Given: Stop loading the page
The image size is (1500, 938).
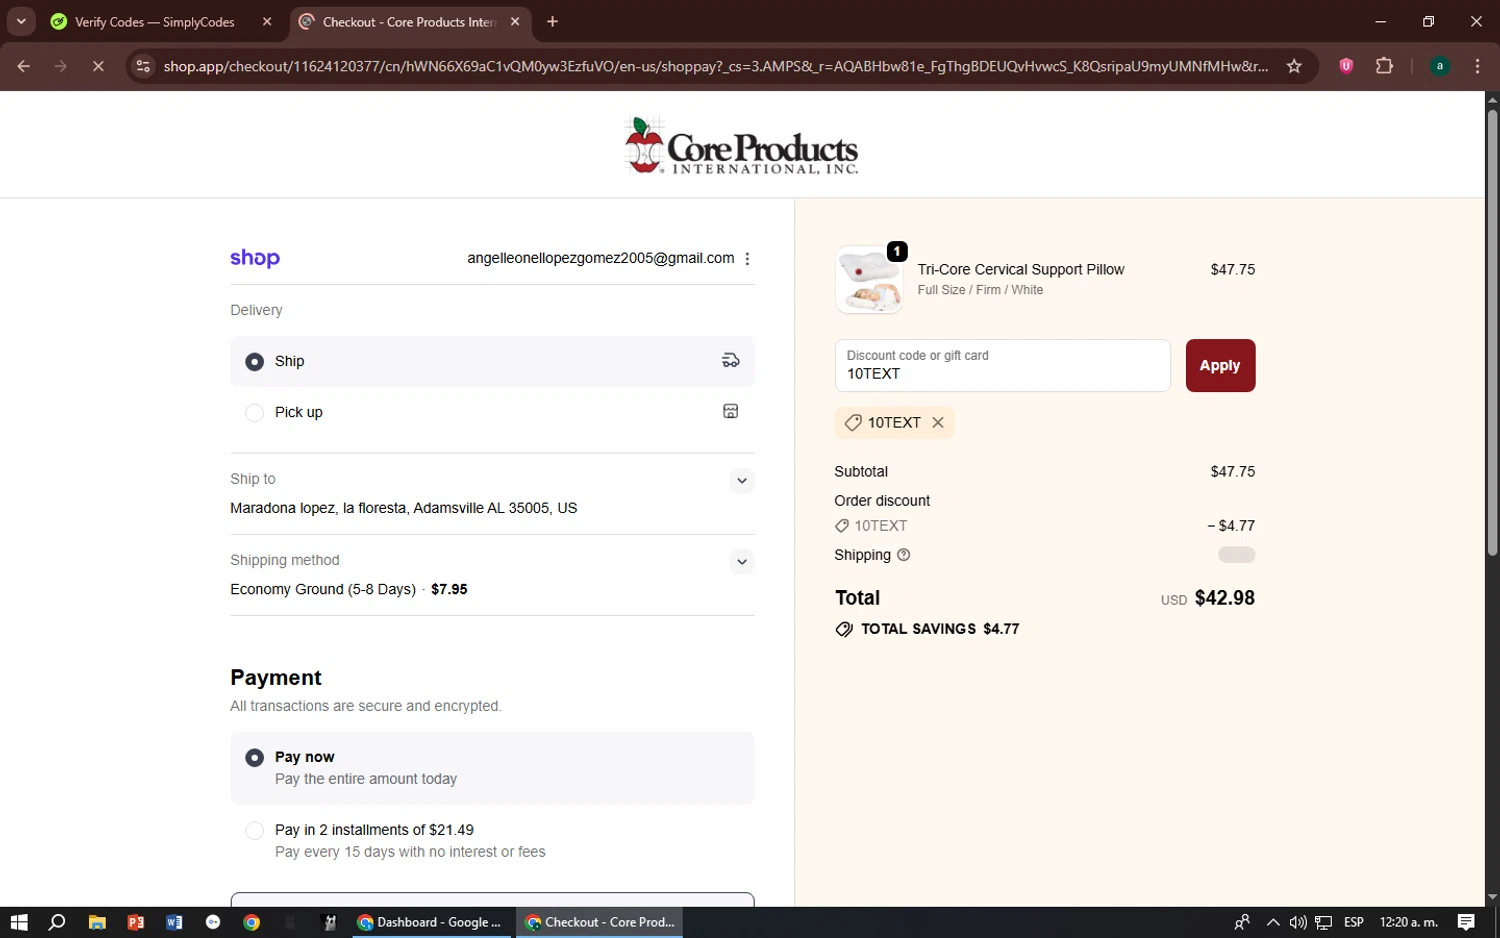Looking at the screenshot, I should (x=98, y=66).
